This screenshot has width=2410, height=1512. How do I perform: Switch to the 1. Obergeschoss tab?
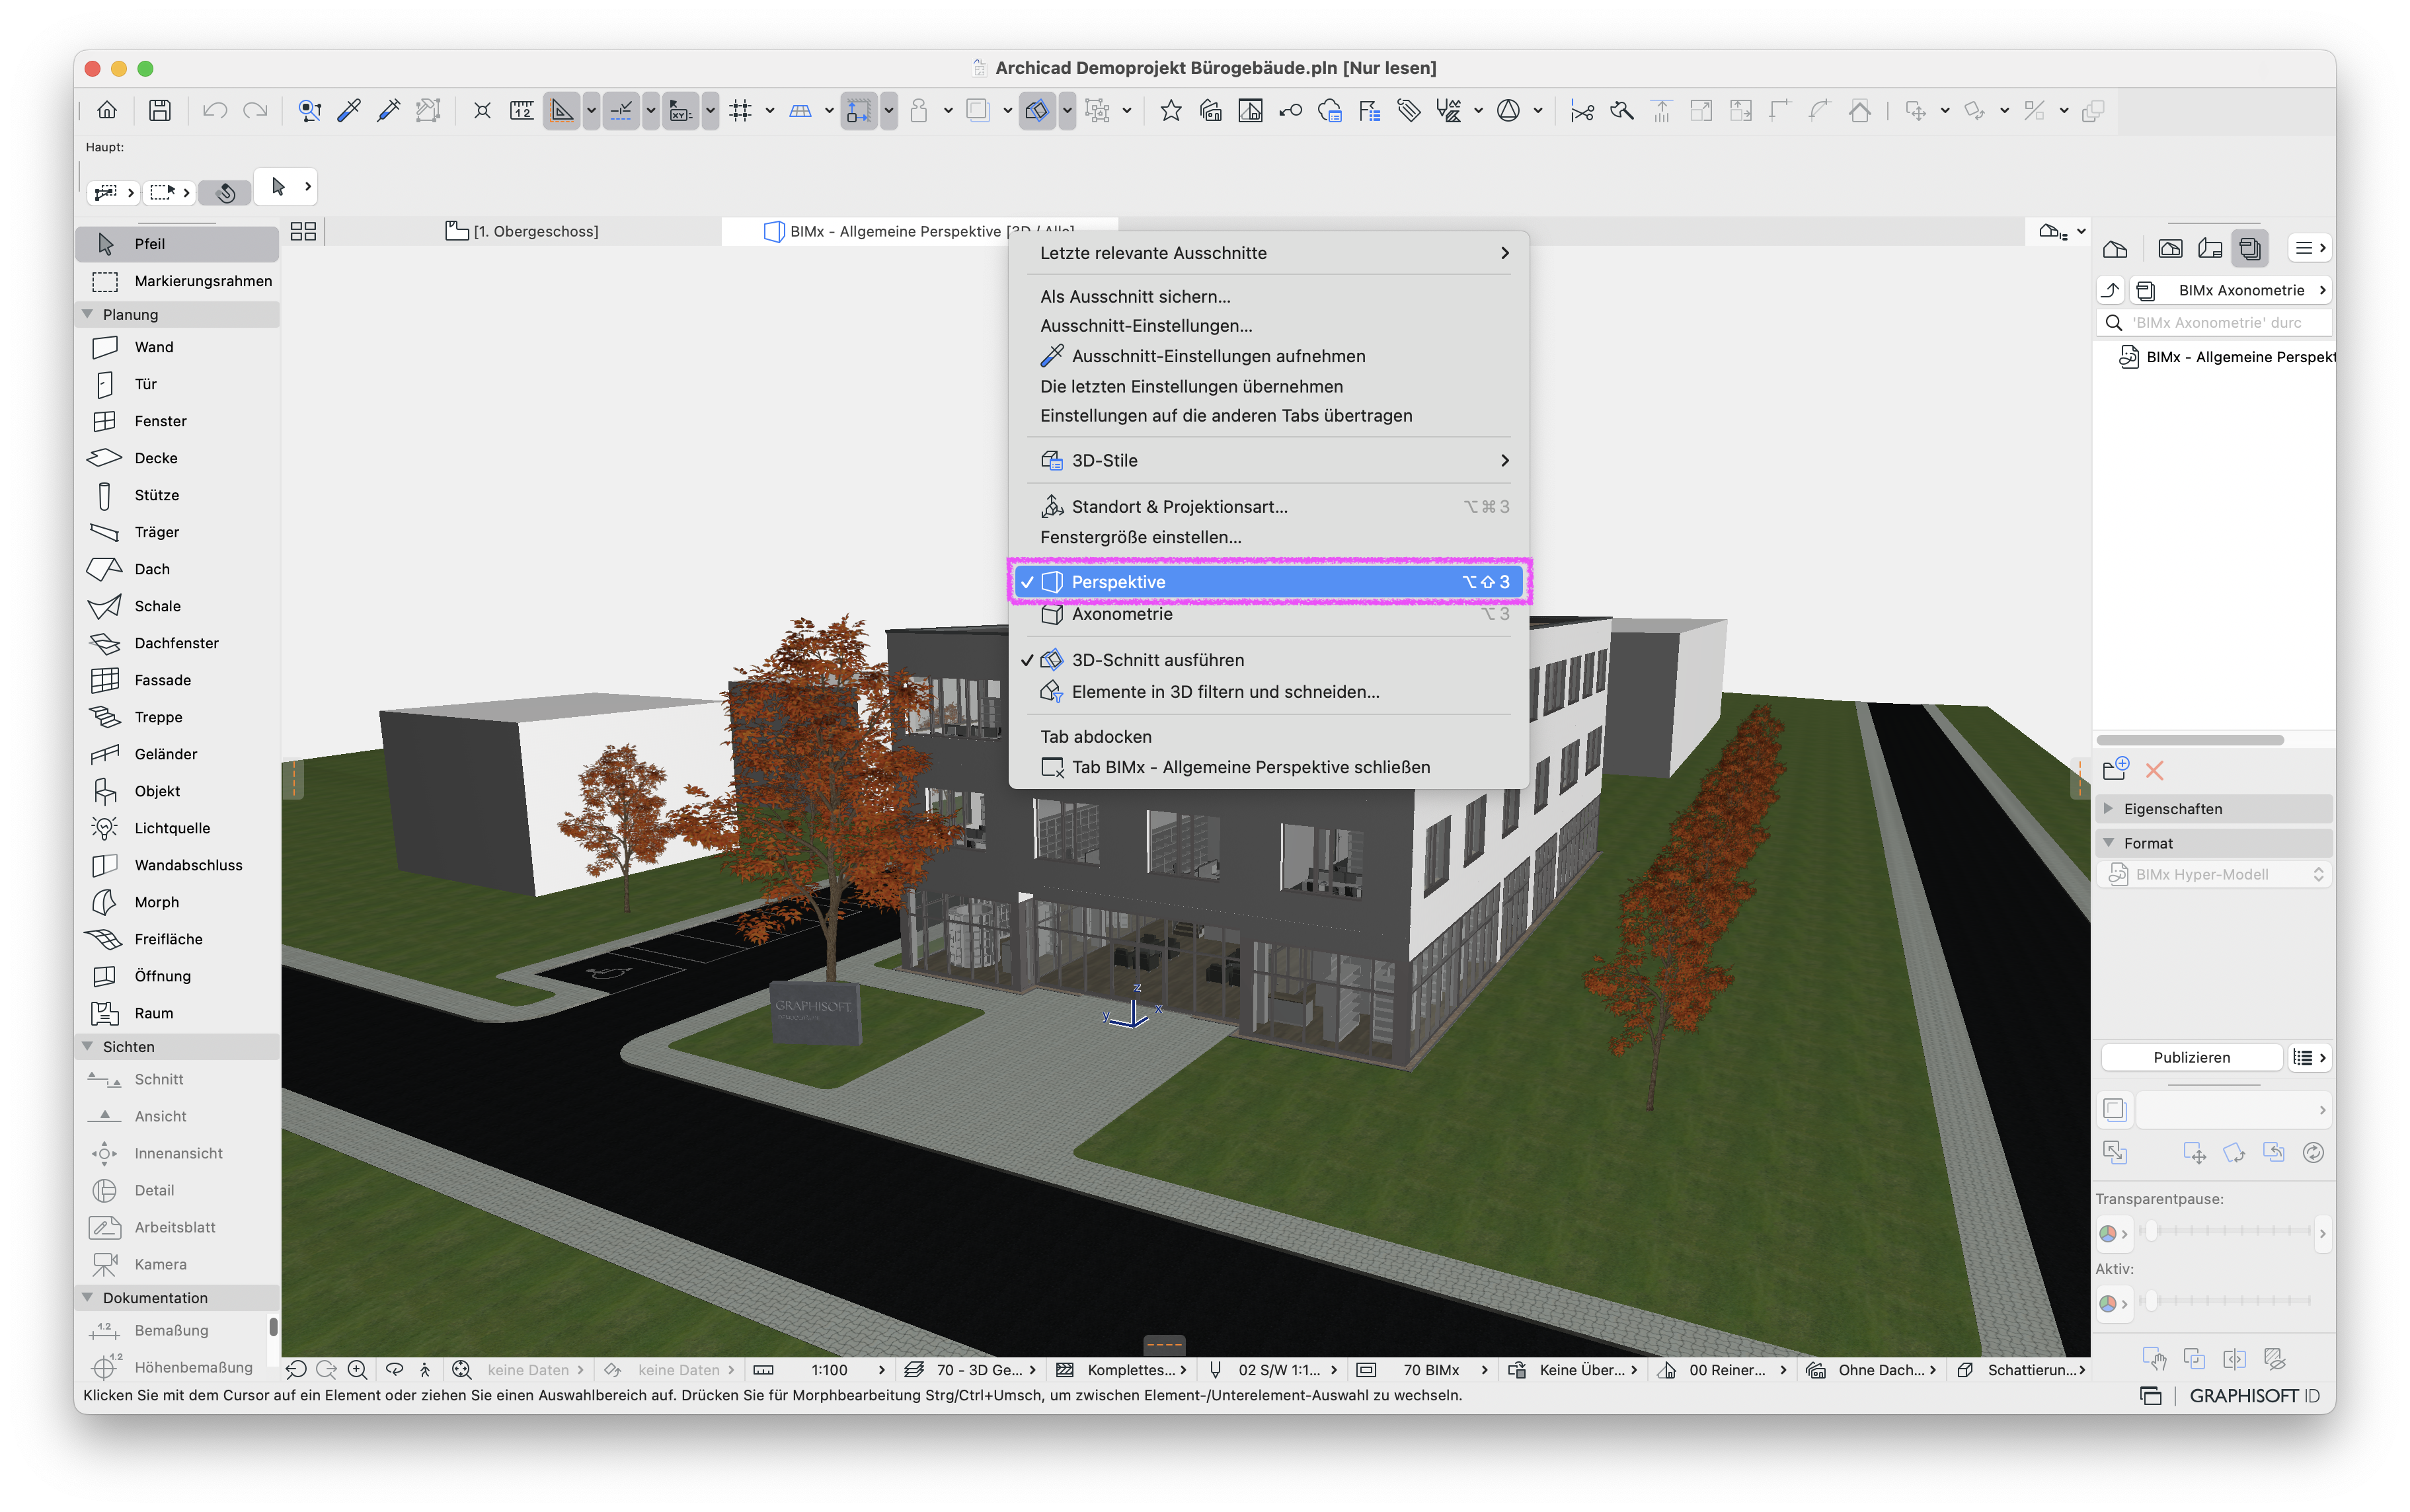[522, 231]
